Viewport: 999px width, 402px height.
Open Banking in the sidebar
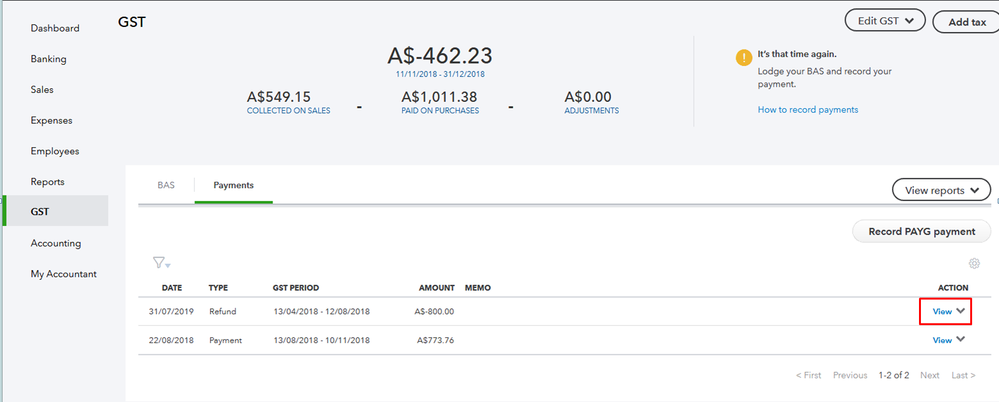(x=49, y=59)
